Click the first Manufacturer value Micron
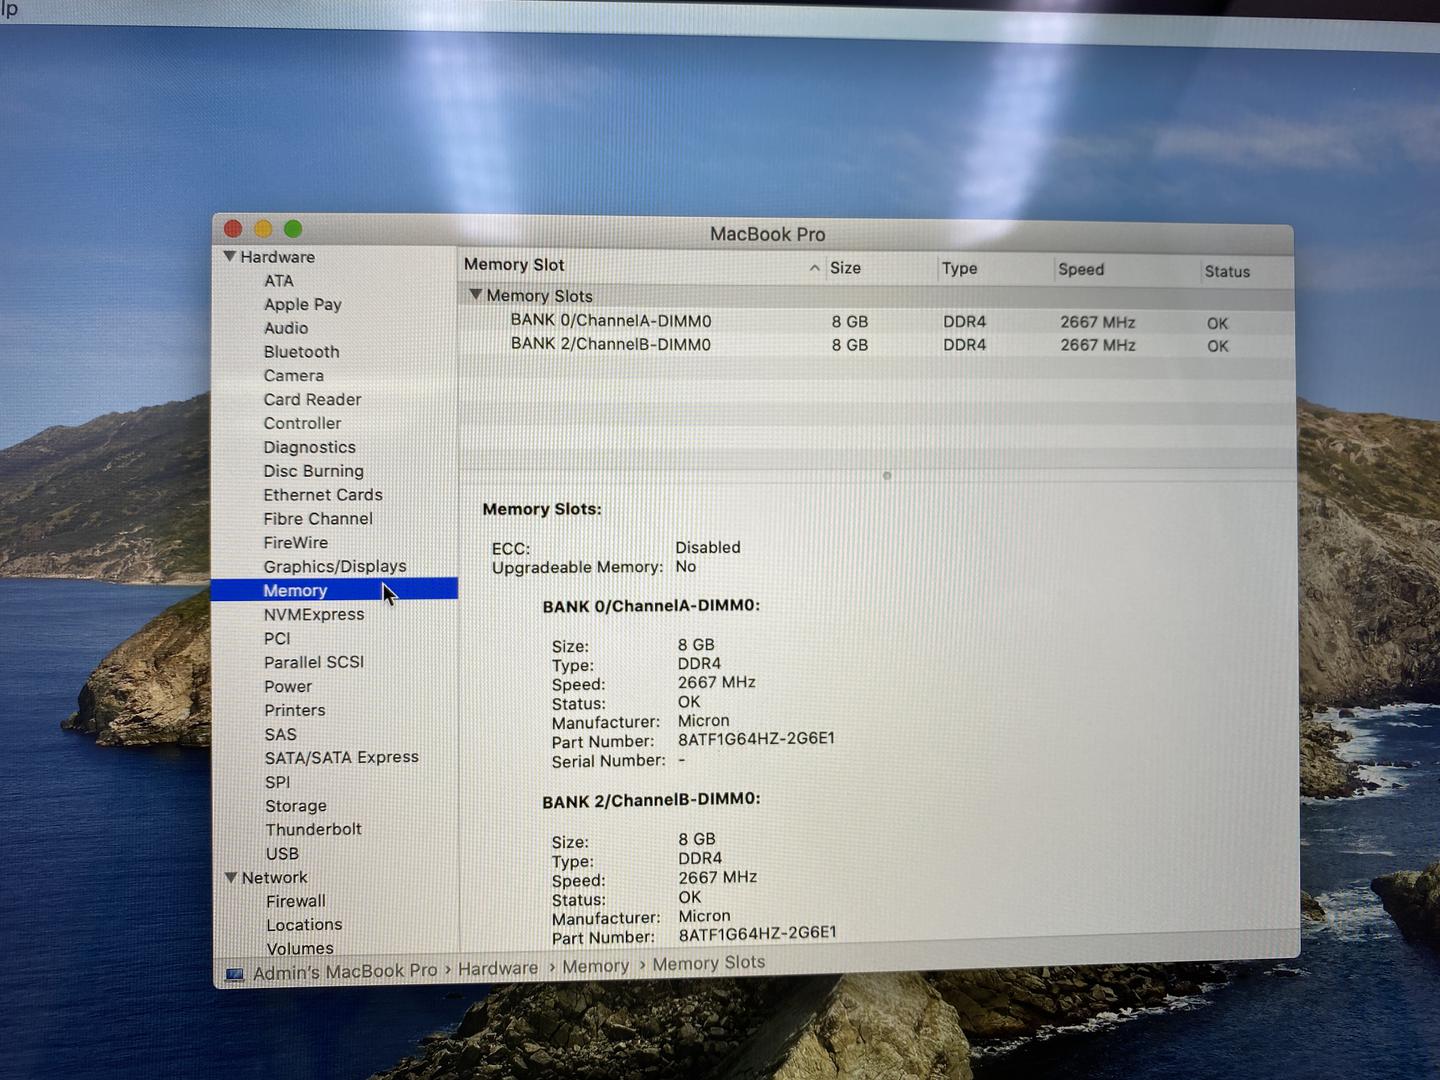This screenshot has width=1440, height=1080. 704,721
